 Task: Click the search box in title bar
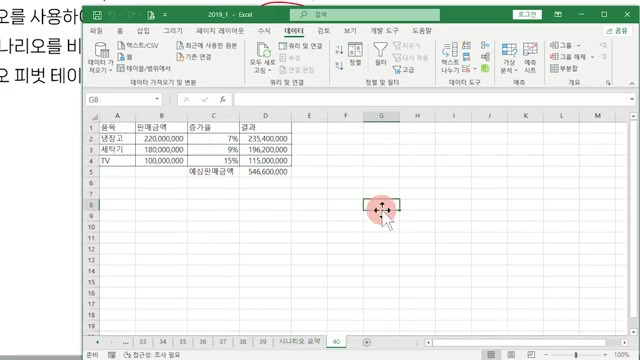[x=365, y=15]
